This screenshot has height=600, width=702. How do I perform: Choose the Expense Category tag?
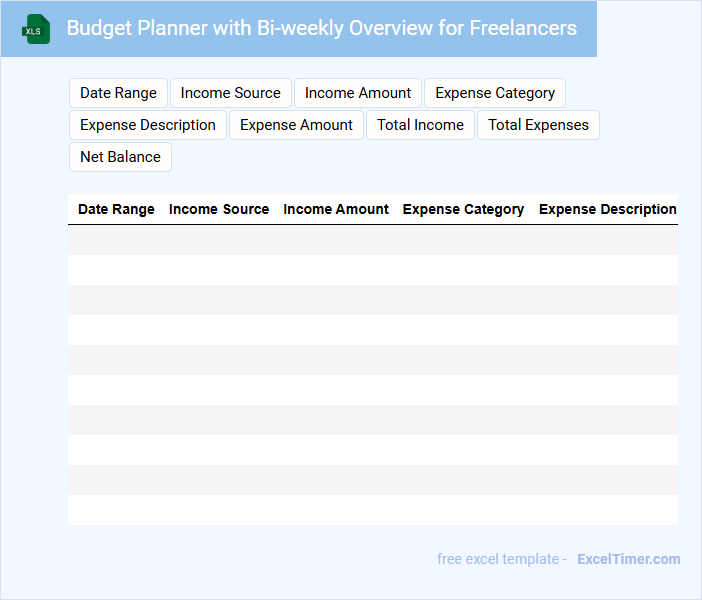pos(495,93)
